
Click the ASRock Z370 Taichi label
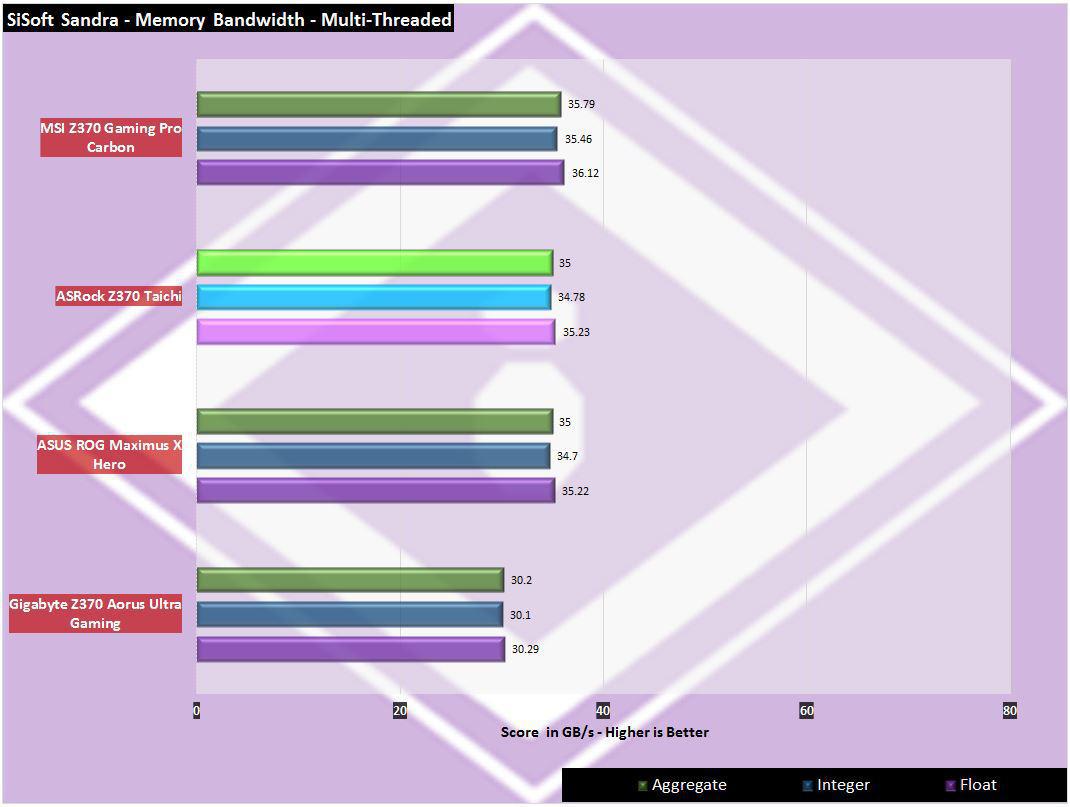(118, 296)
